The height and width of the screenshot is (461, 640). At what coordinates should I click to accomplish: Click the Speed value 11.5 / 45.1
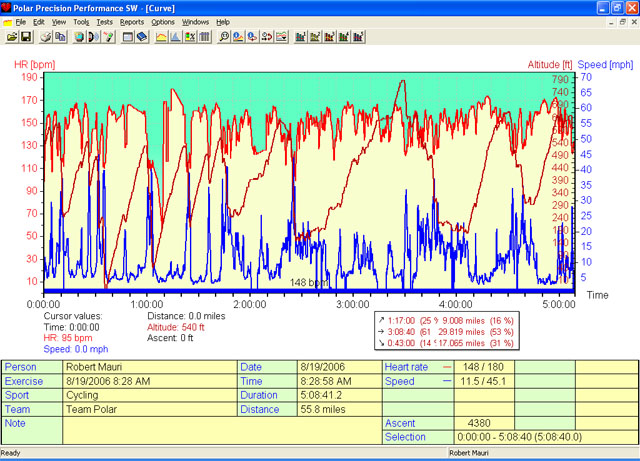click(483, 381)
